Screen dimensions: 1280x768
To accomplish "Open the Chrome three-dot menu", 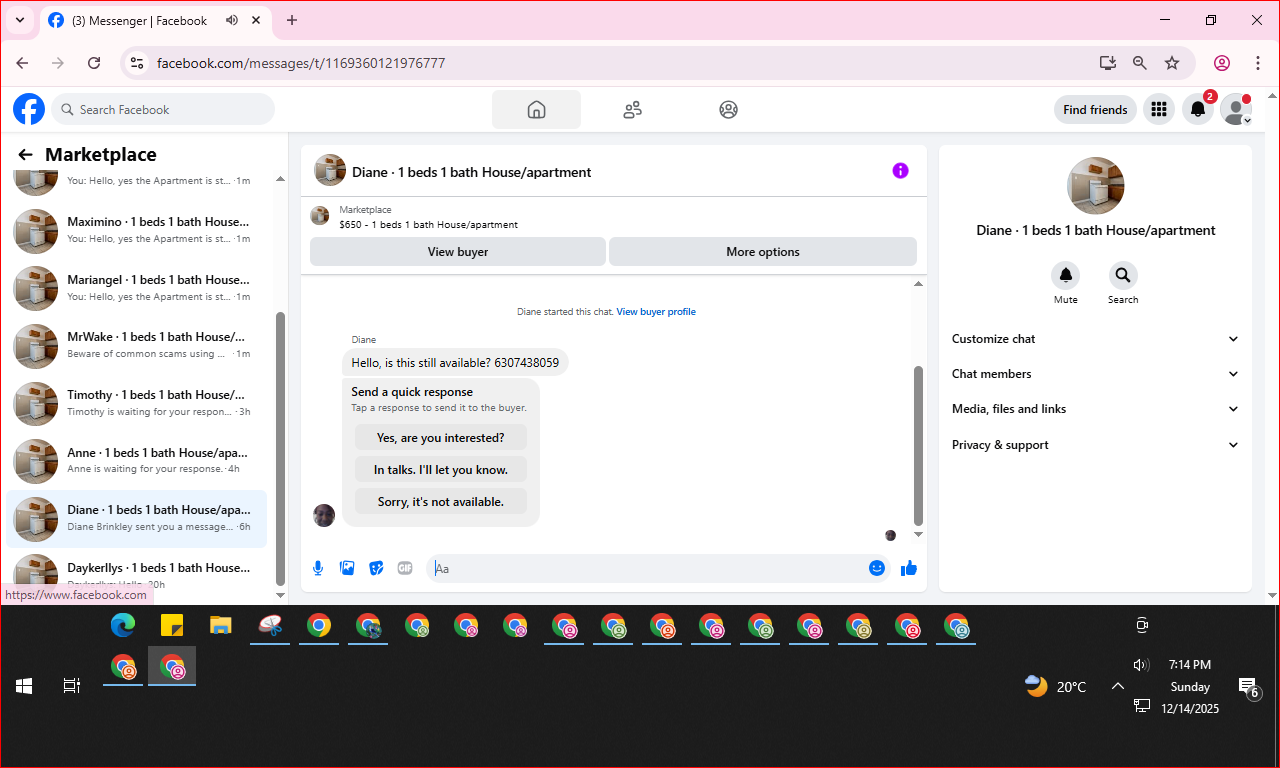I will coord(1258,63).
